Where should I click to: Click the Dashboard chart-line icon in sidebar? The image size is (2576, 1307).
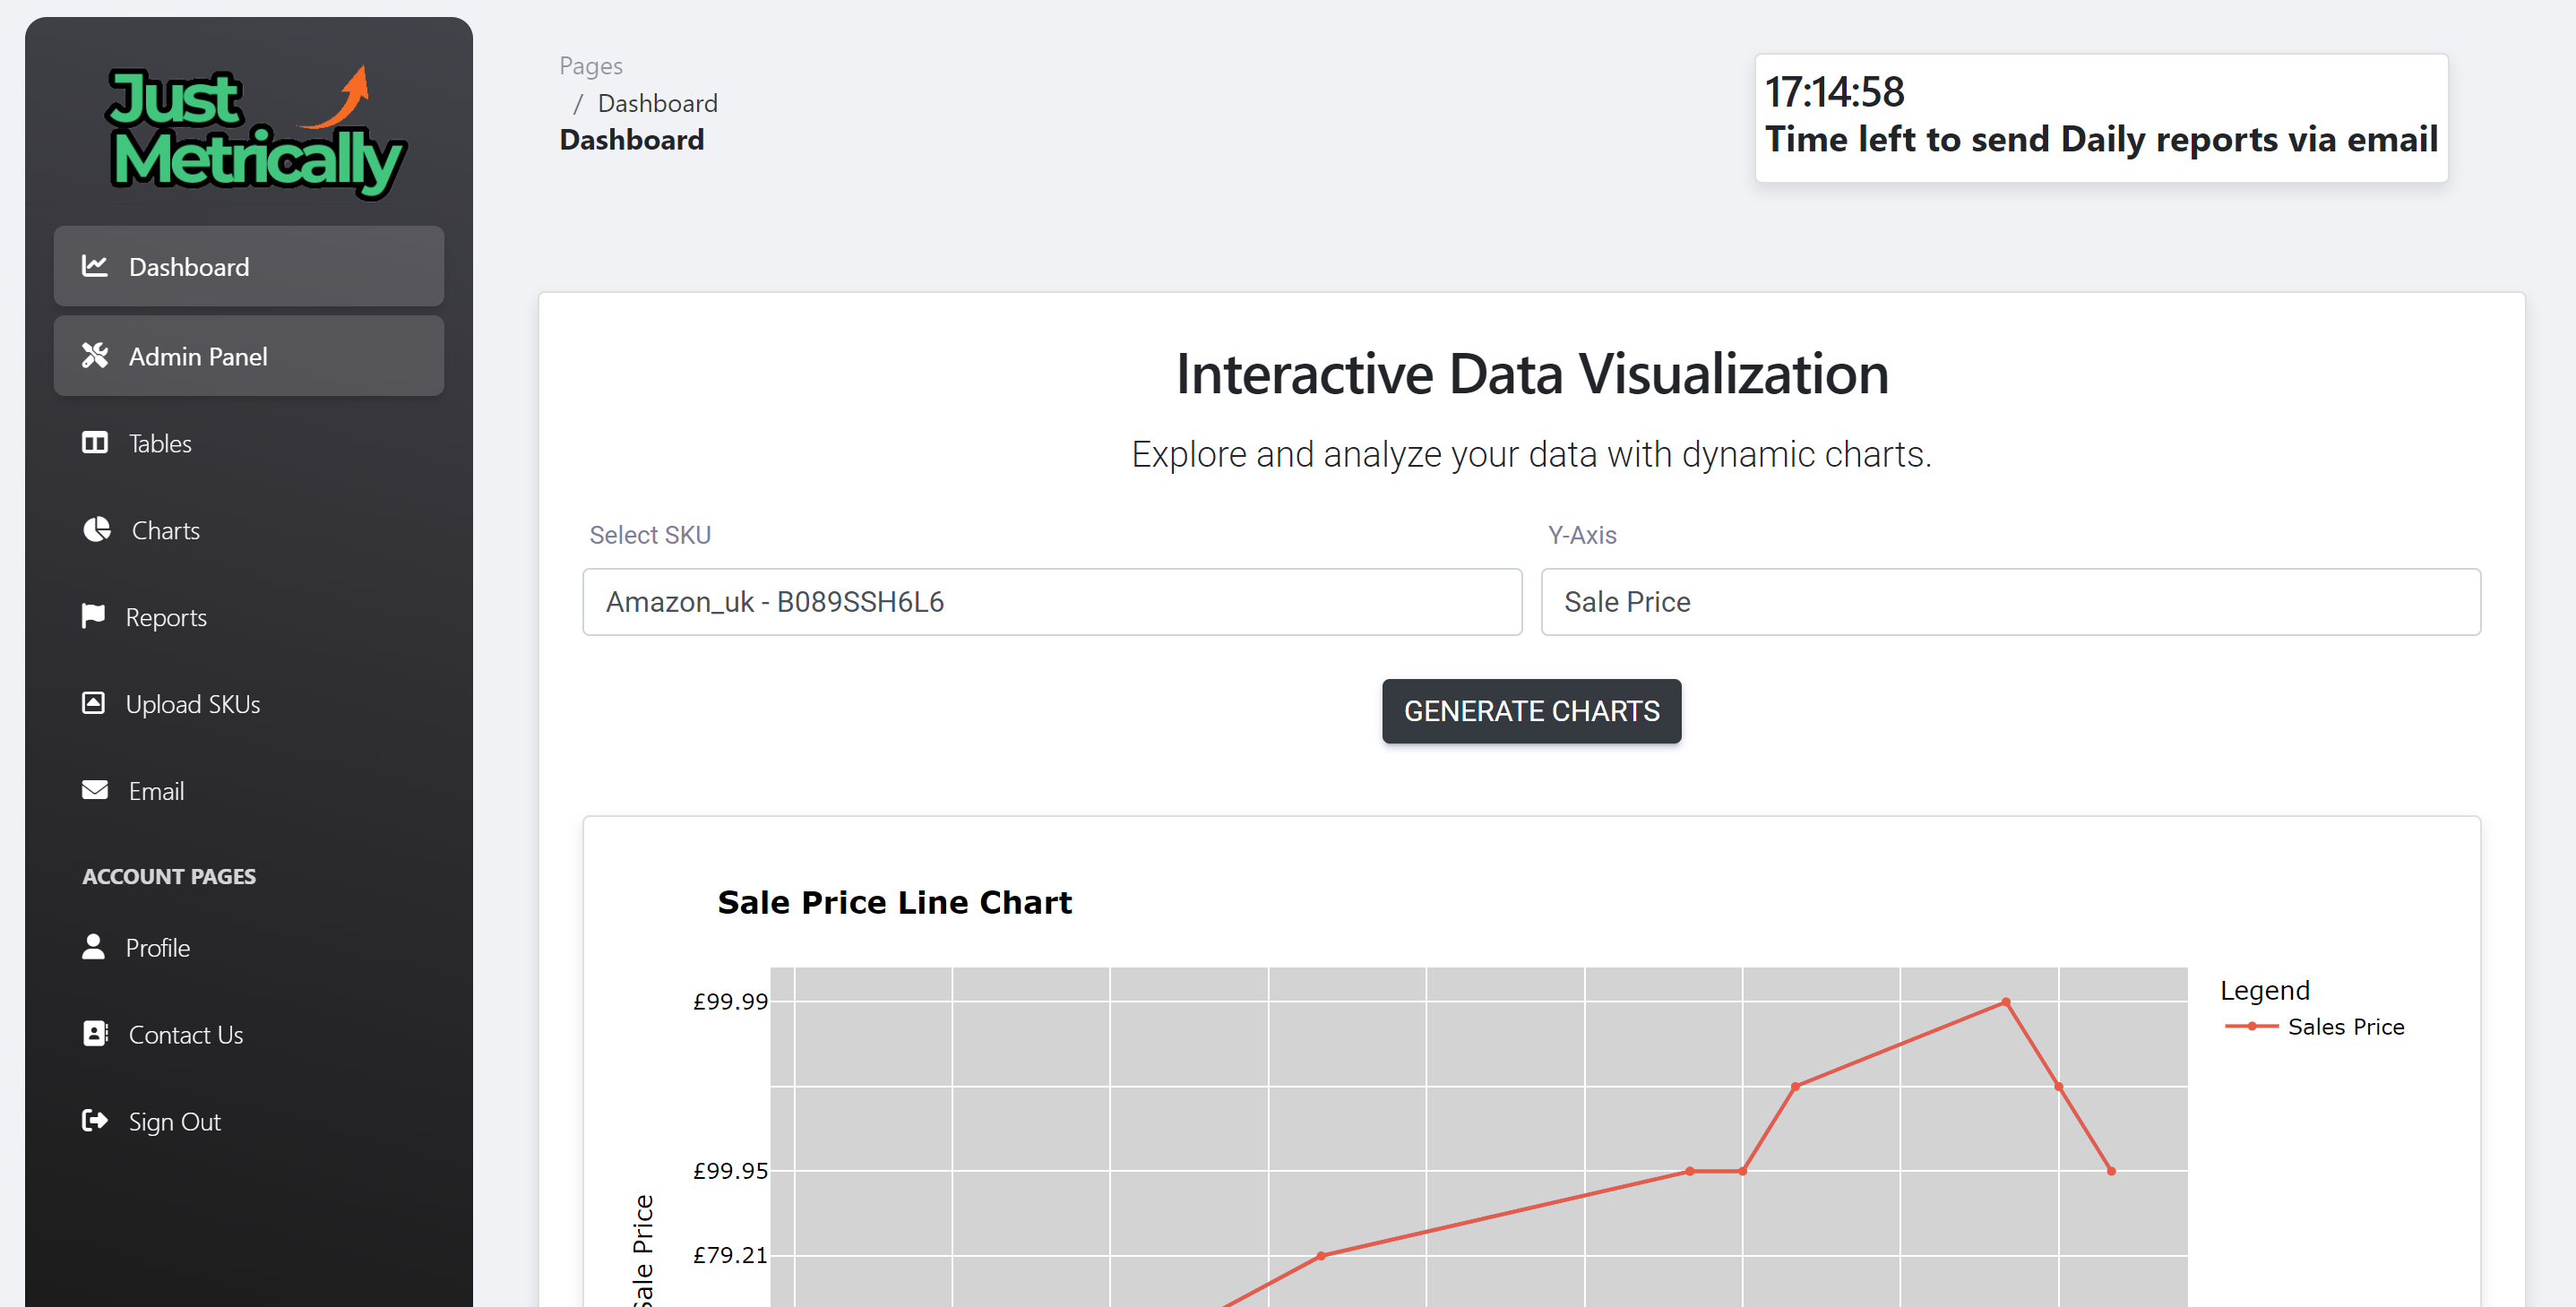tap(95, 266)
